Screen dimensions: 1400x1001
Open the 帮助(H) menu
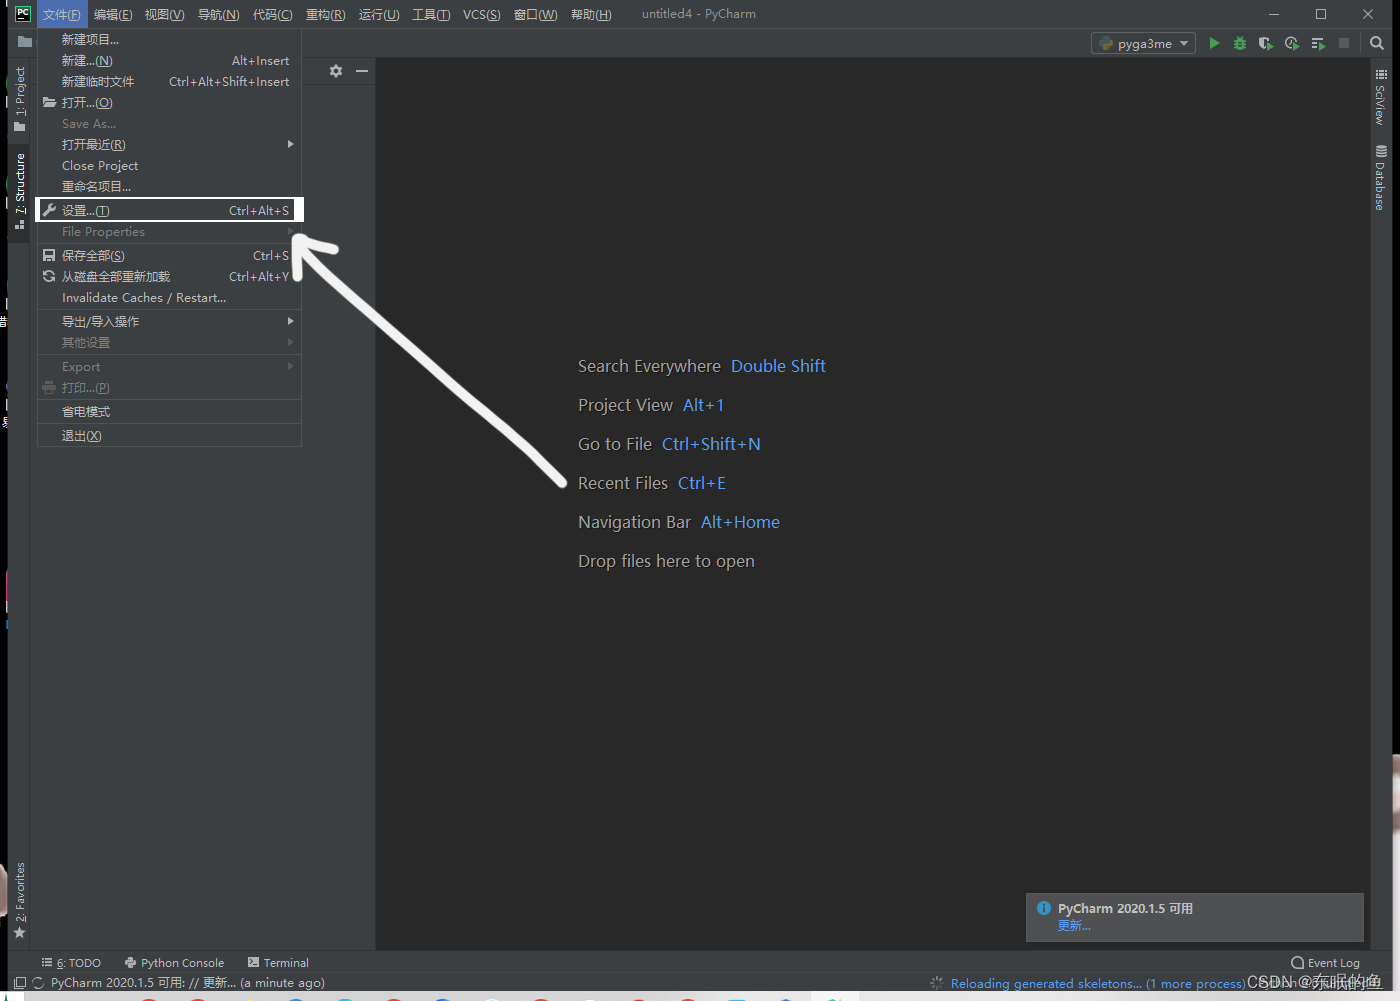pyautogui.click(x=591, y=14)
